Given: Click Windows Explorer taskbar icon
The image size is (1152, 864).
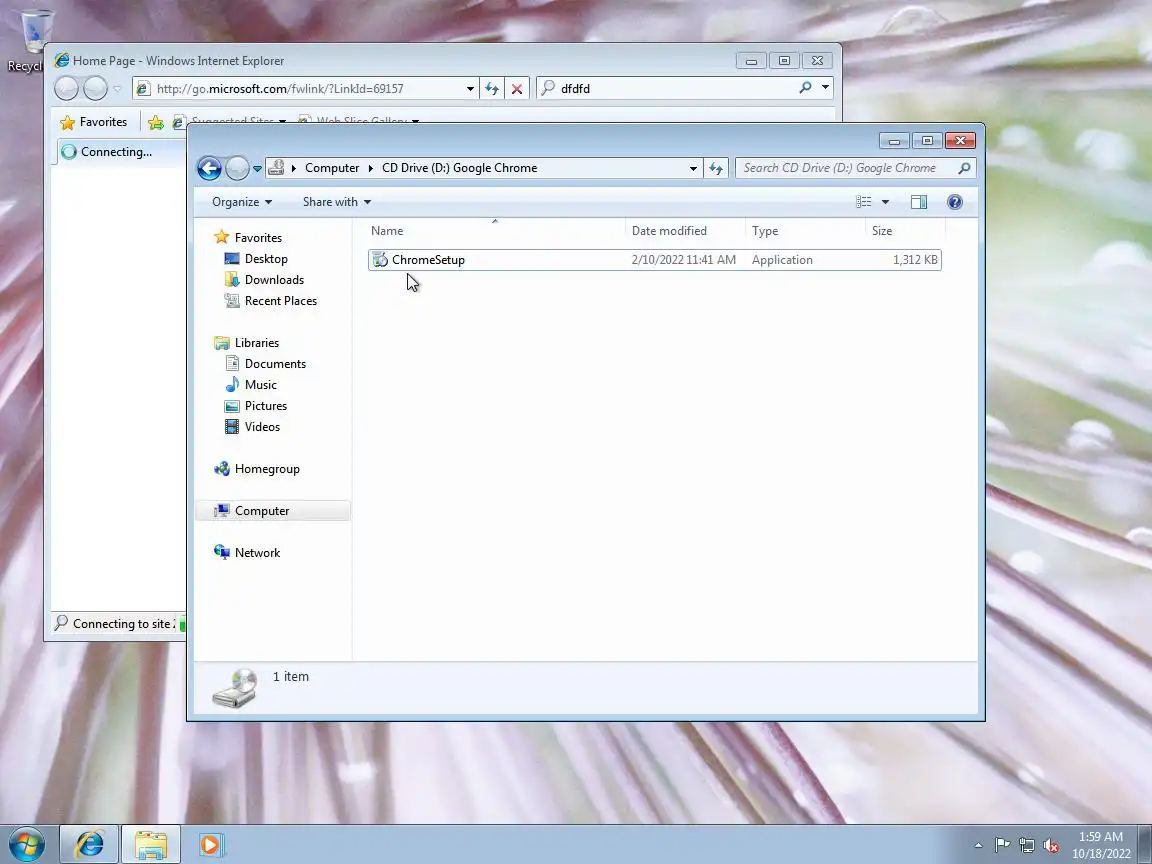Looking at the screenshot, I should pyautogui.click(x=151, y=844).
